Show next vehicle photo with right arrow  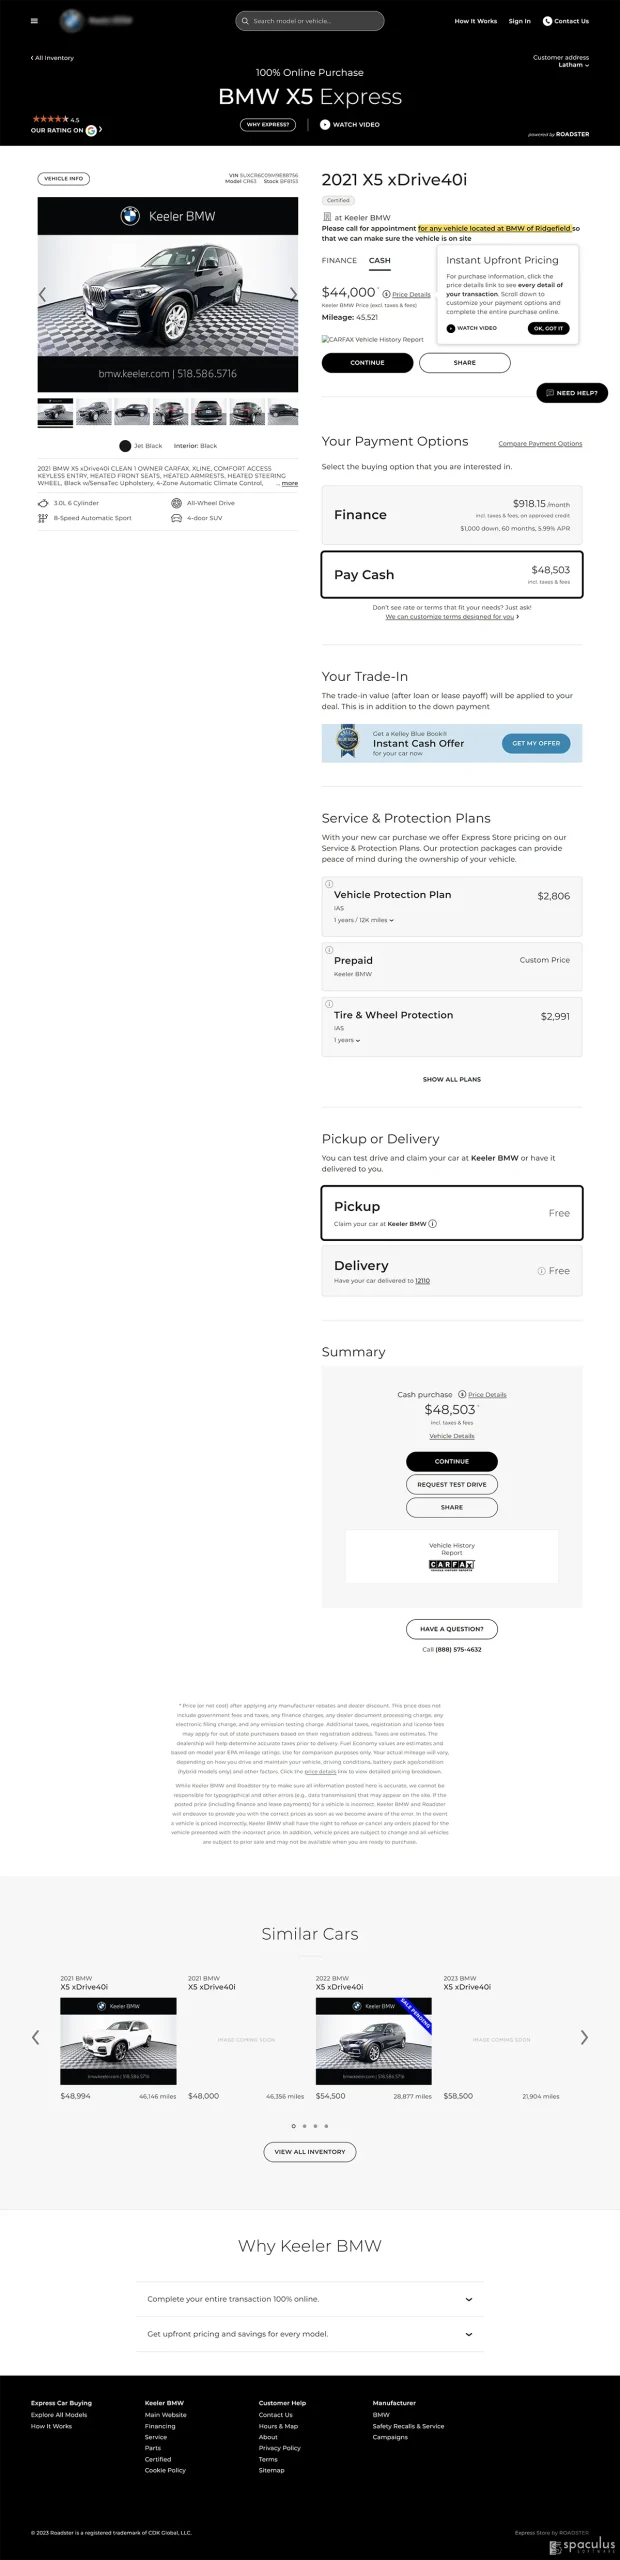(292, 294)
